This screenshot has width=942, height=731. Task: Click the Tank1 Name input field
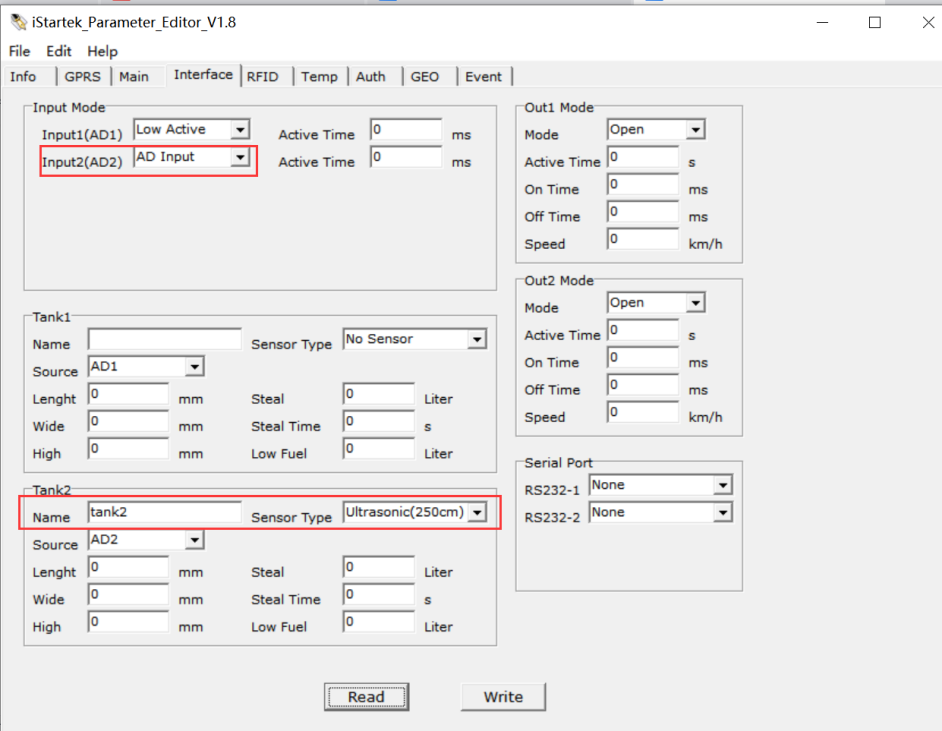(x=164, y=340)
